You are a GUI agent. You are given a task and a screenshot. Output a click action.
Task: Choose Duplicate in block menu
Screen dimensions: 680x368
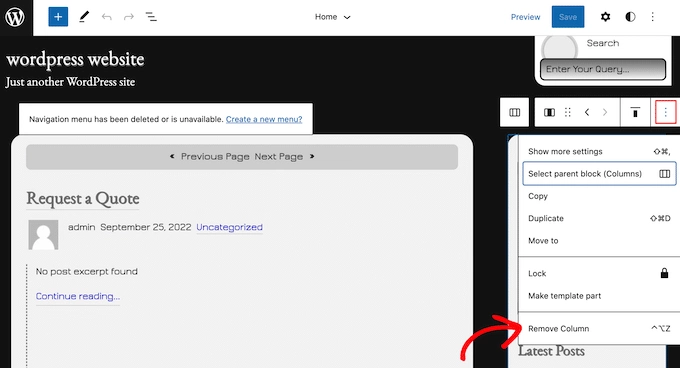(599, 218)
